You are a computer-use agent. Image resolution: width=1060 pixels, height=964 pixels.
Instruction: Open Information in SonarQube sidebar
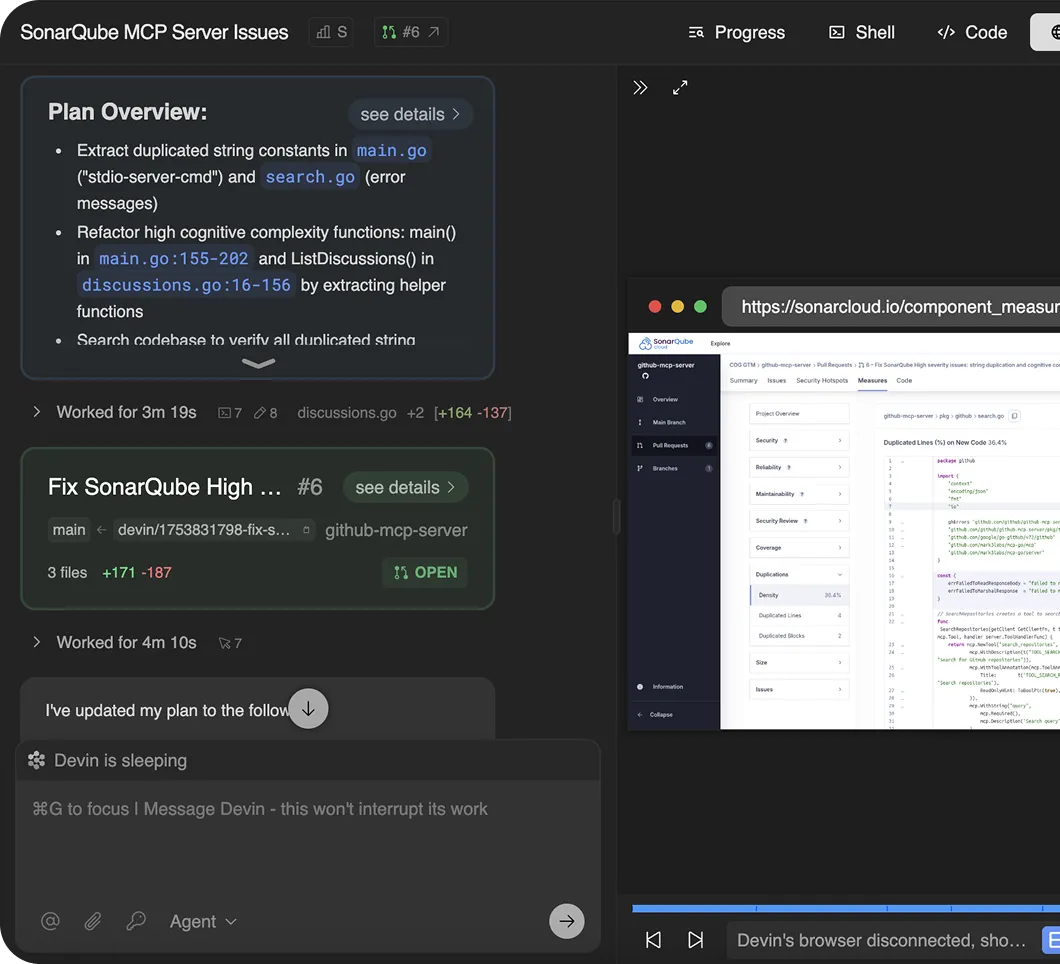pos(667,687)
